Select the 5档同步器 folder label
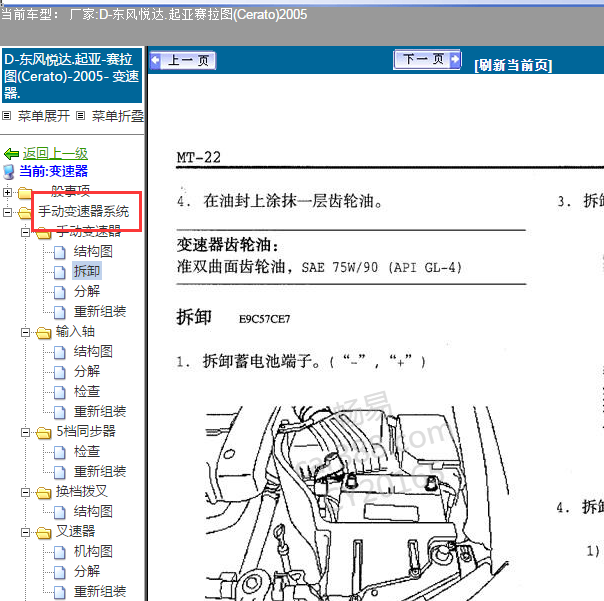 click(86, 431)
